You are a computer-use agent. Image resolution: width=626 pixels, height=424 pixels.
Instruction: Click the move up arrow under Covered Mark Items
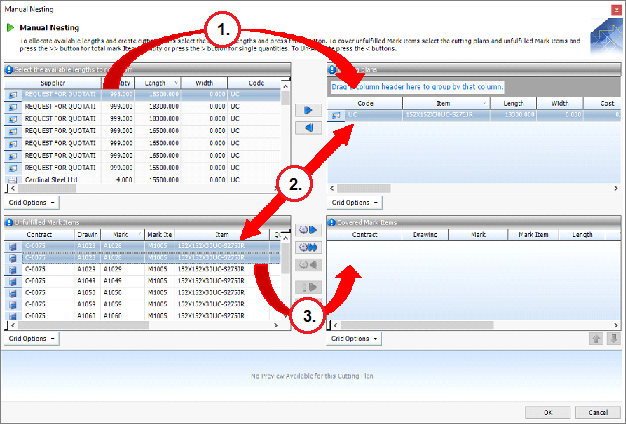point(598,339)
